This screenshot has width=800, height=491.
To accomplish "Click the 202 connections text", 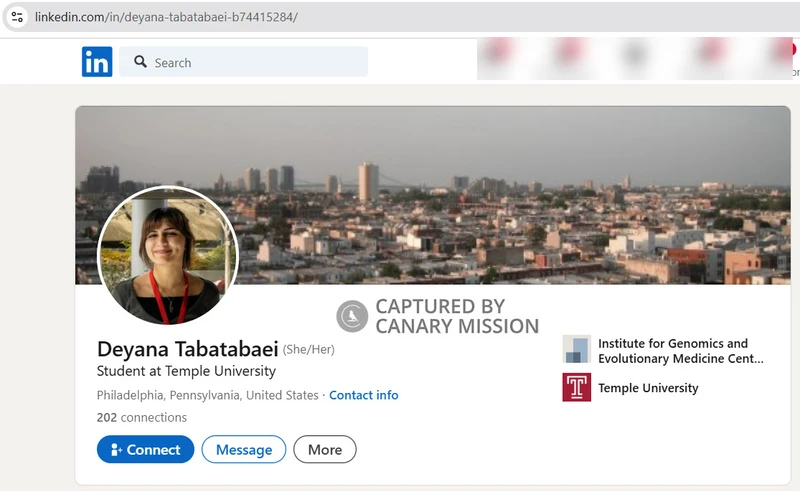I will click(x=142, y=418).
